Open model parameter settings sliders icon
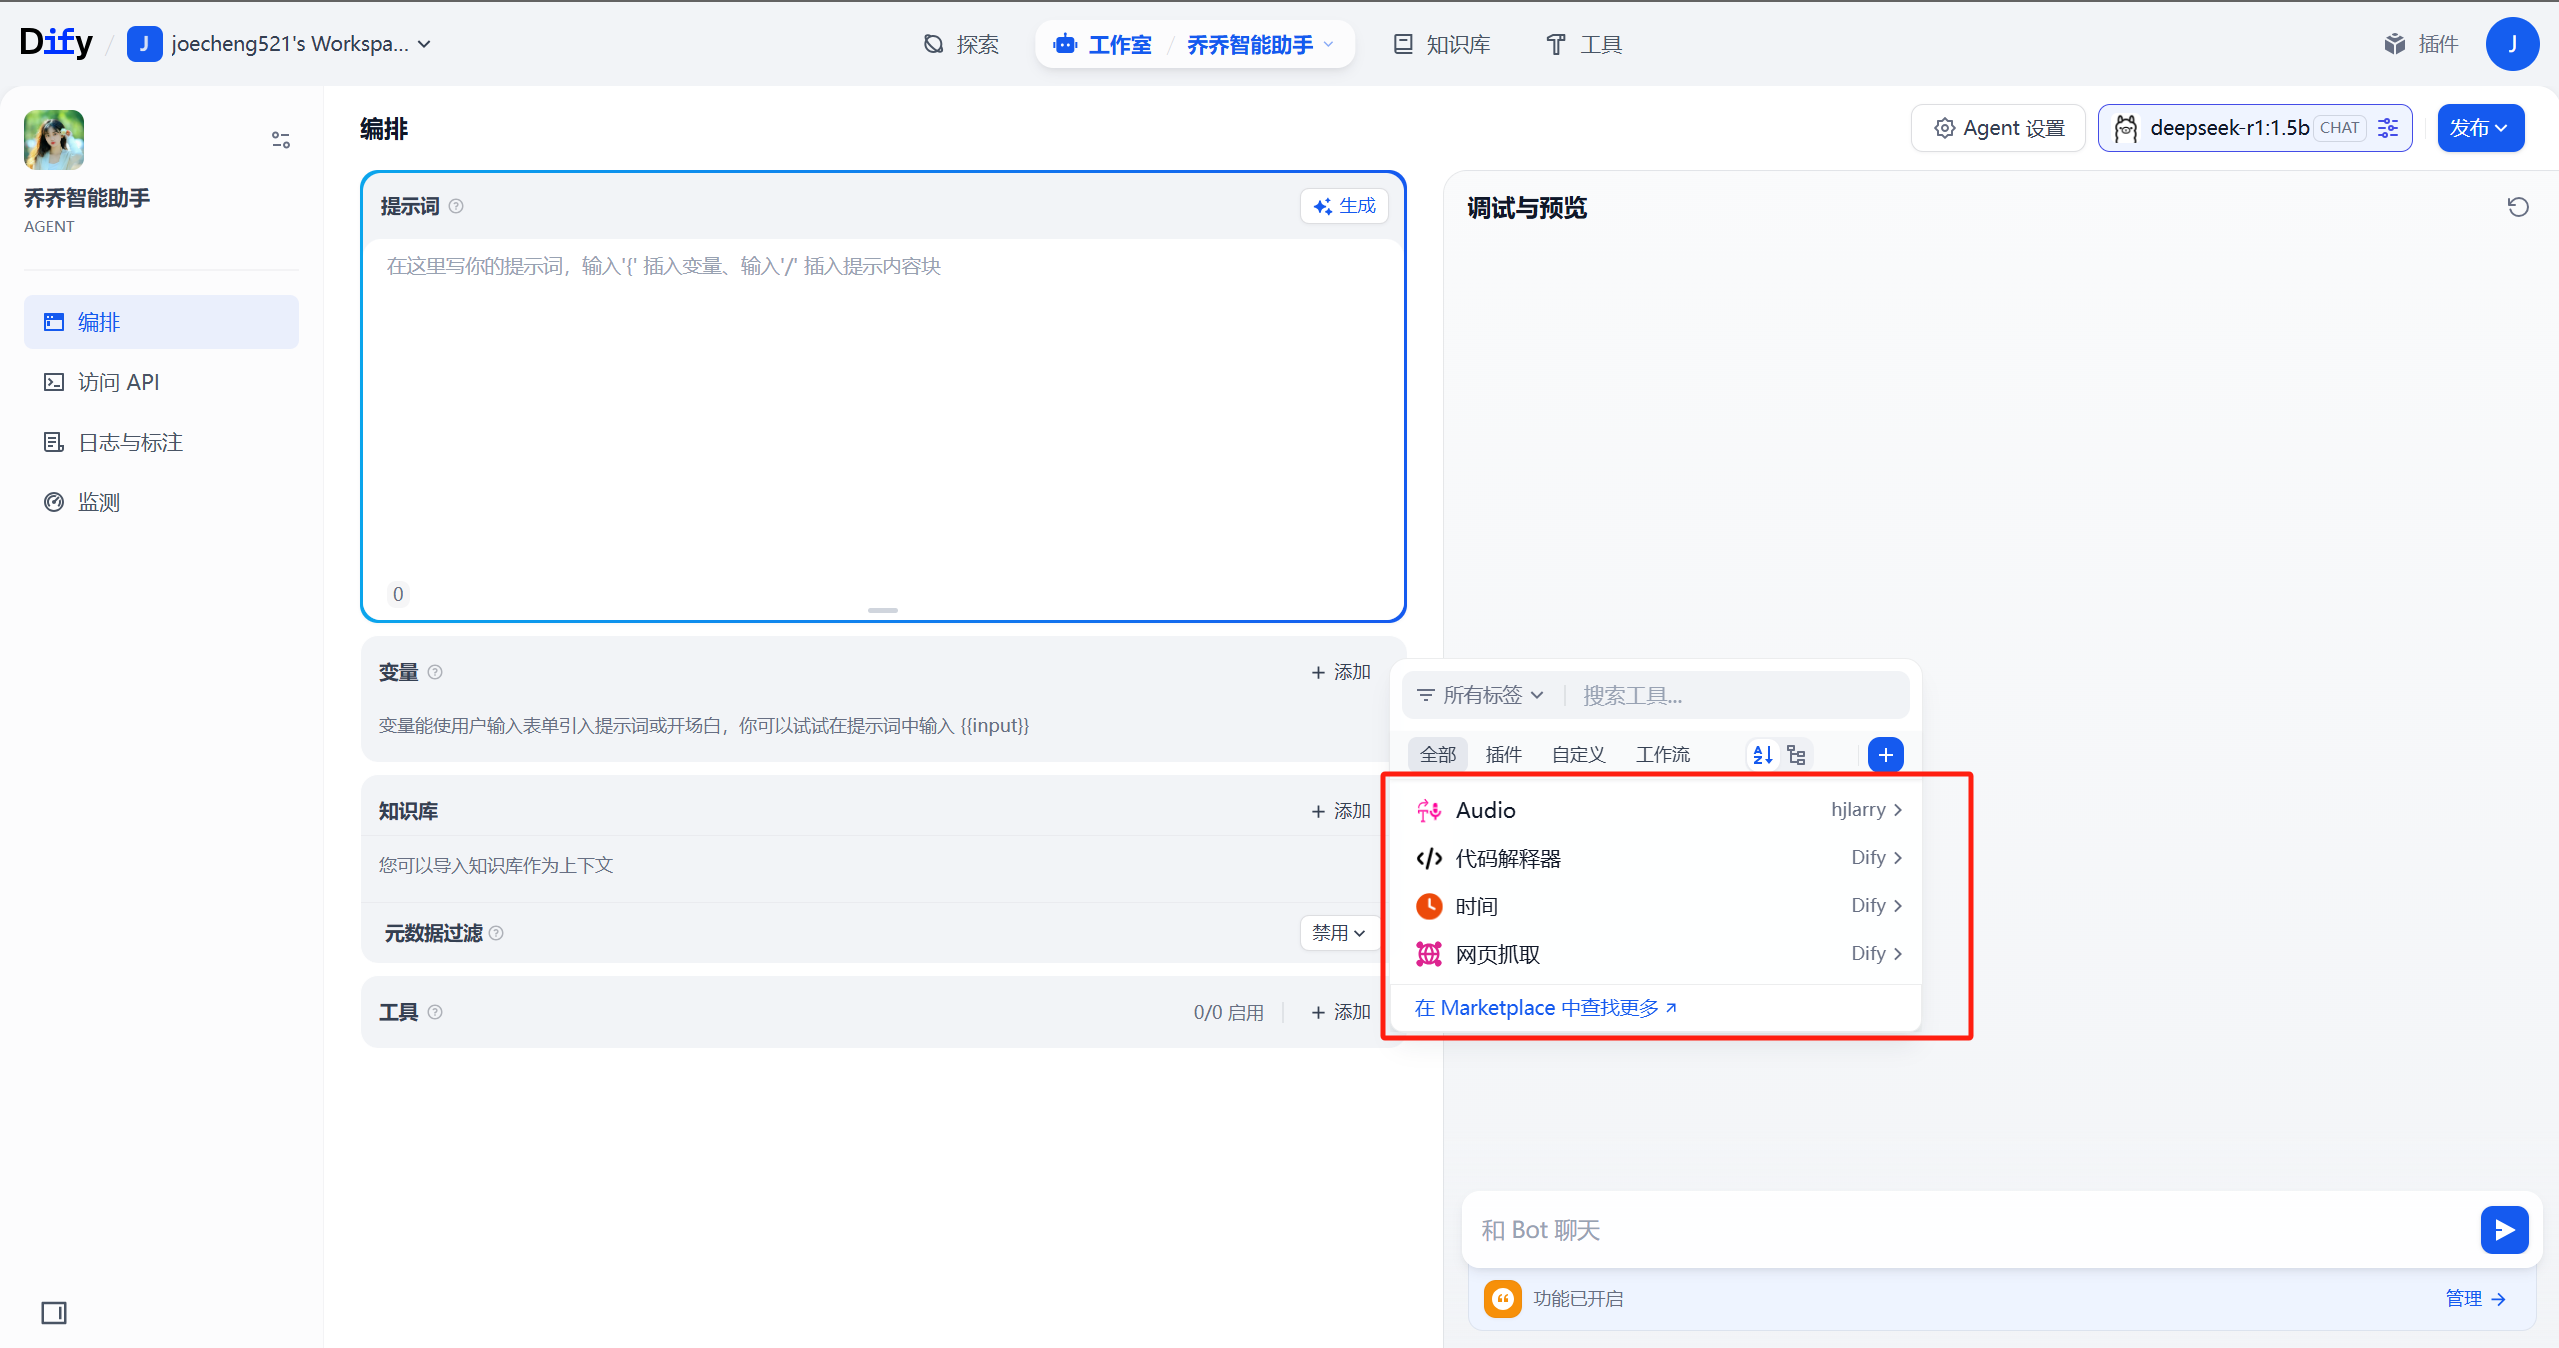The image size is (2559, 1348). click(x=2388, y=128)
